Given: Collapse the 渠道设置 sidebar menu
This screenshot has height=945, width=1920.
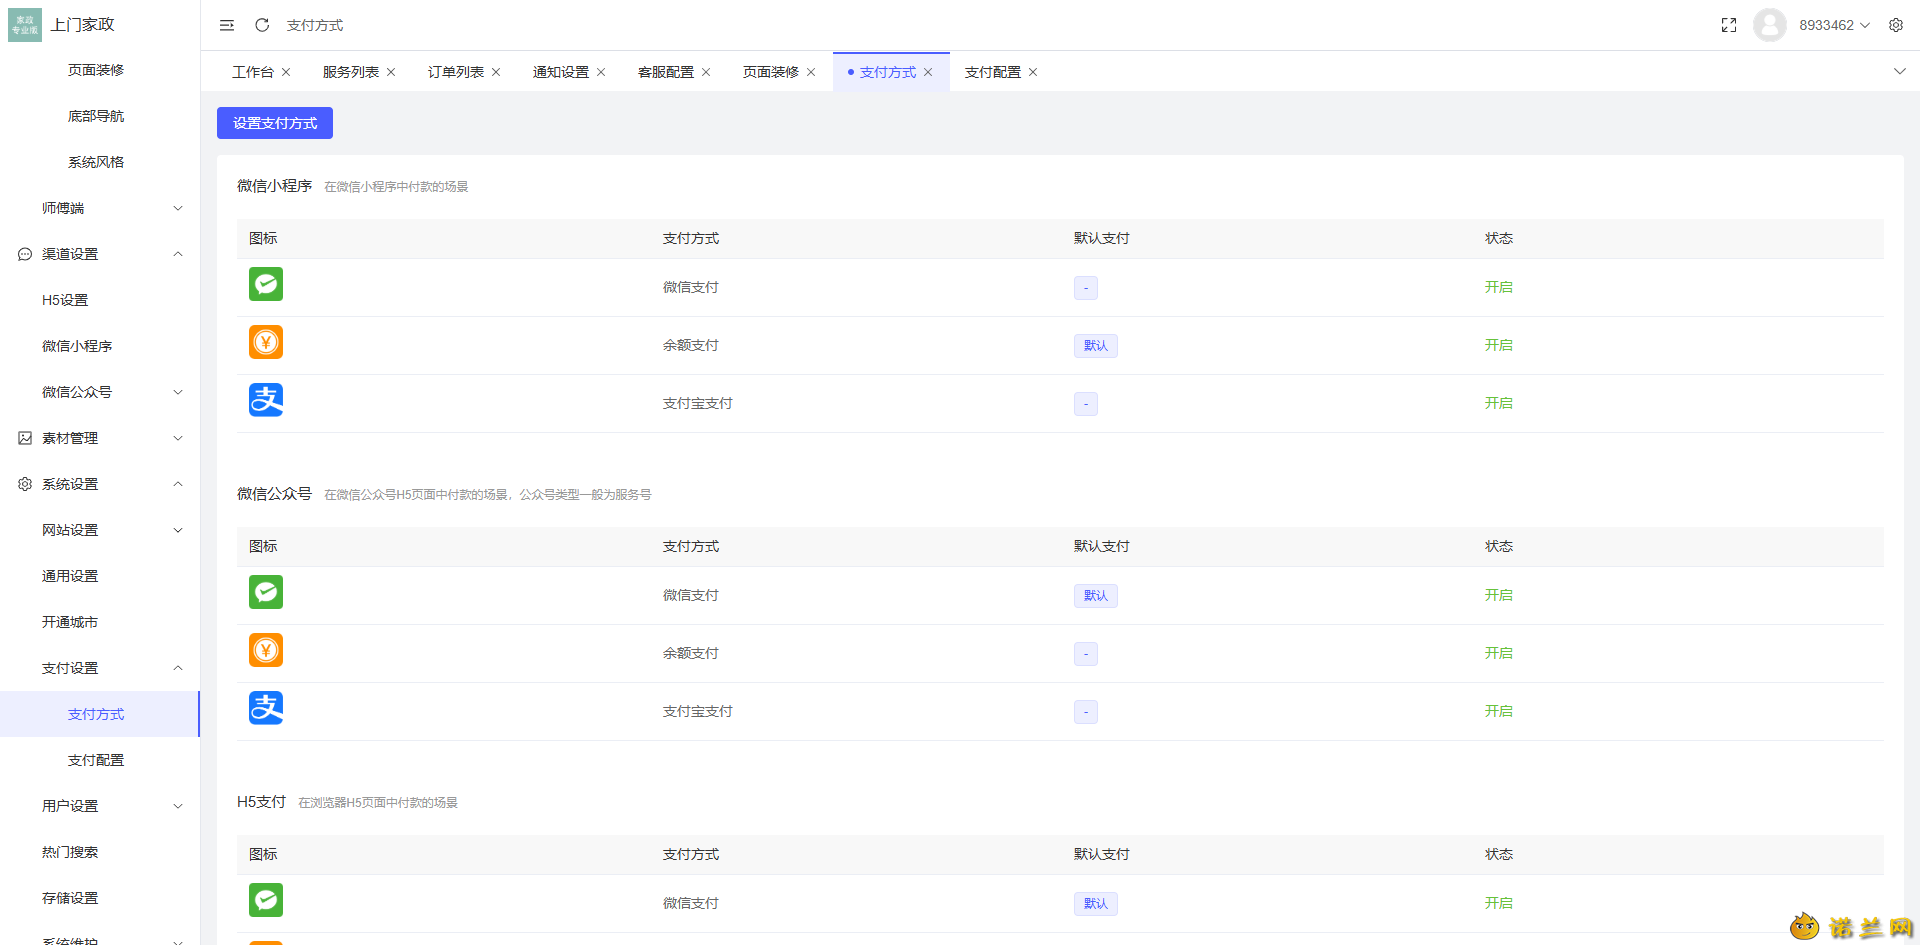Looking at the screenshot, I should pos(100,254).
